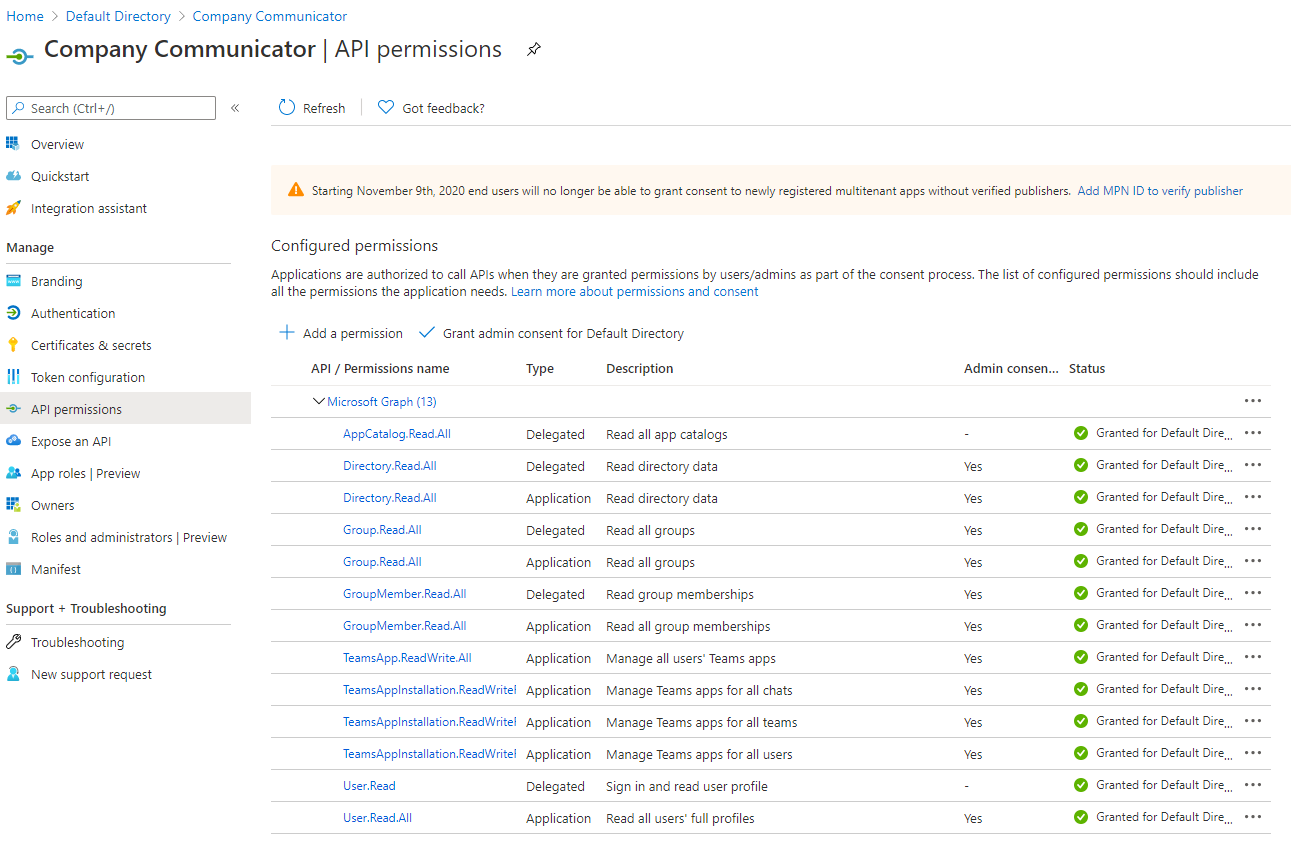Click Learn more about permissions and consent

634,289
